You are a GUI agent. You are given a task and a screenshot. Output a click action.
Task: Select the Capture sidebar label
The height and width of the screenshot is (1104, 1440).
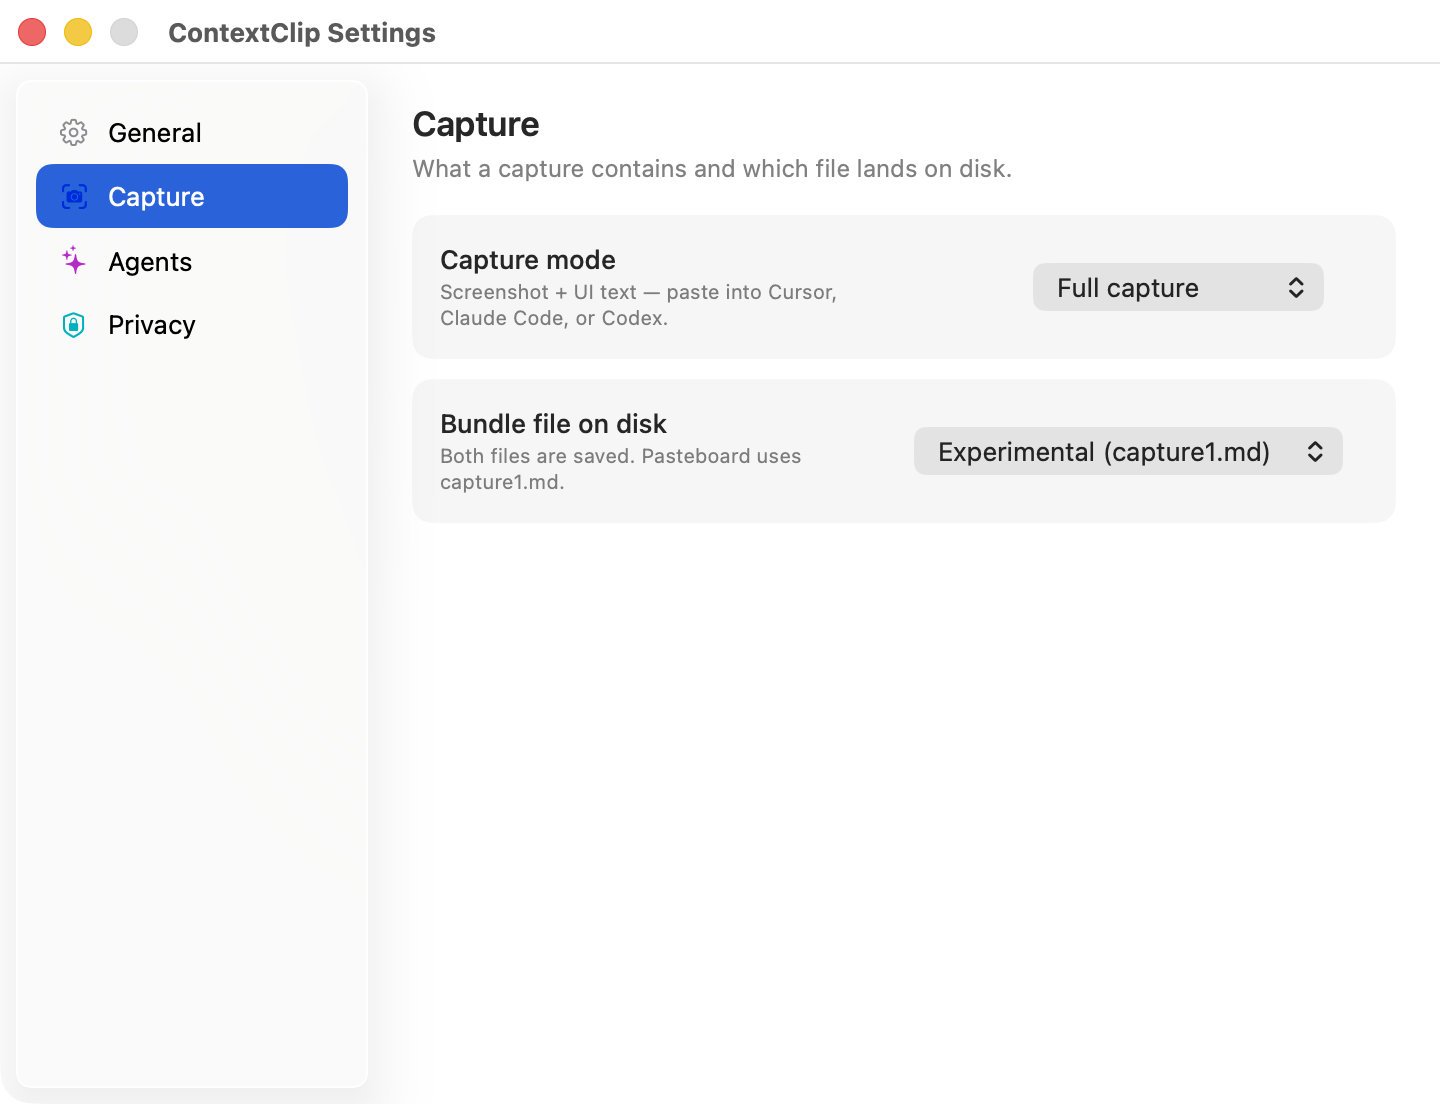pos(156,197)
